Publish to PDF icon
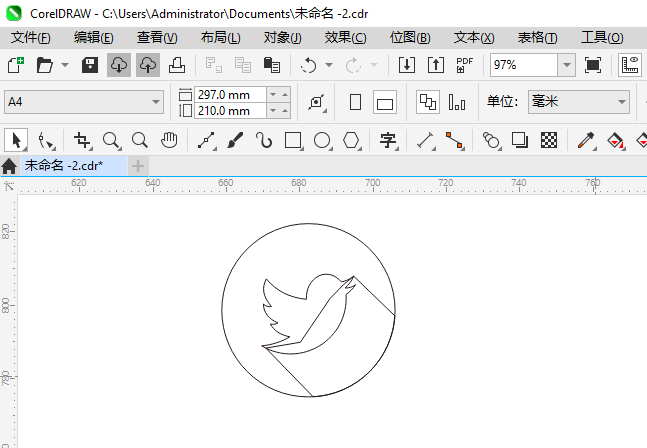The height and width of the screenshot is (448, 647). (464, 65)
